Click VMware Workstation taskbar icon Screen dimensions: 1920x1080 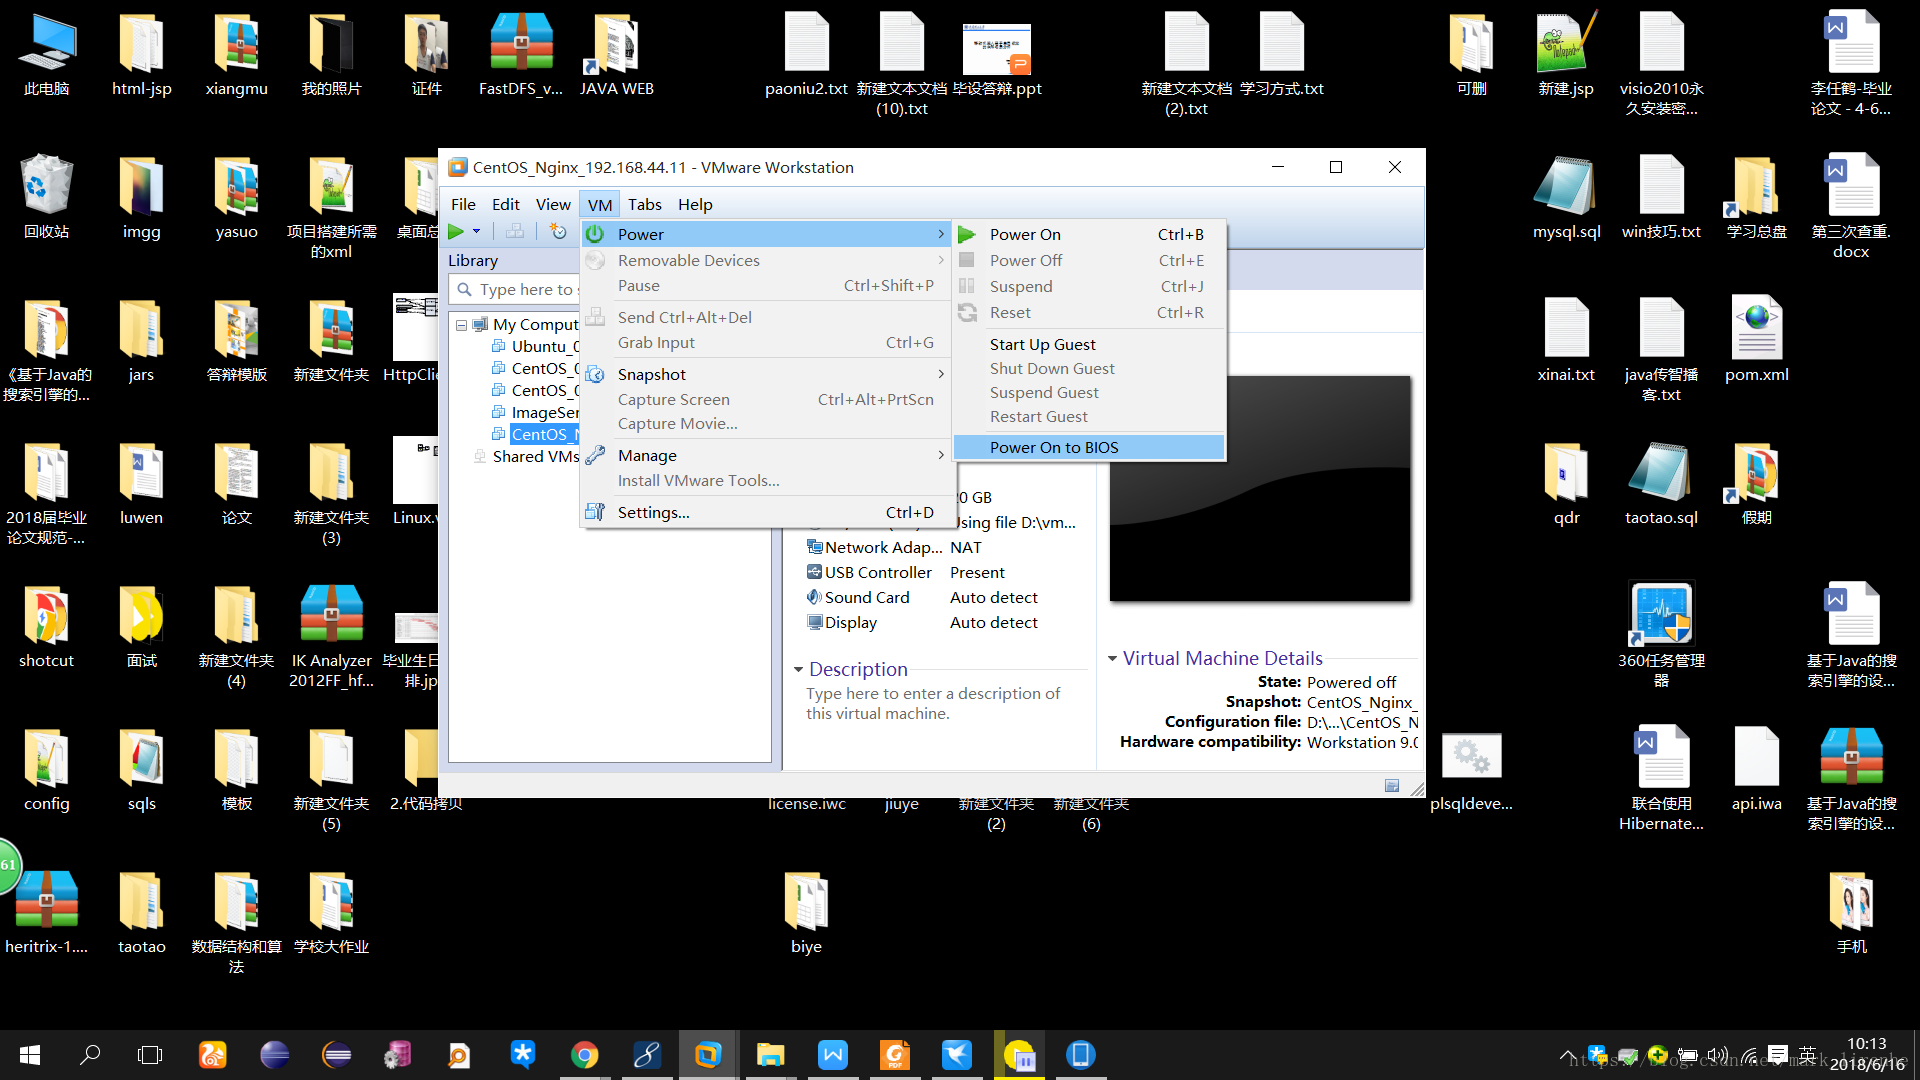pos(709,1055)
